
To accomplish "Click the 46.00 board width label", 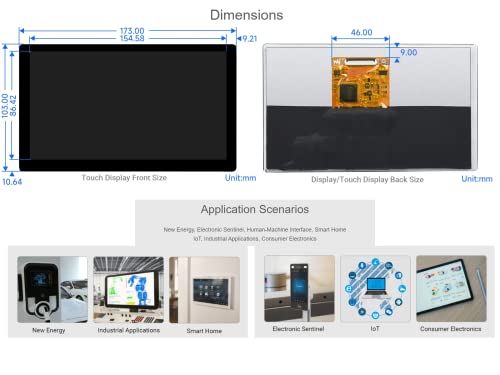I will click(x=361, y=32).
